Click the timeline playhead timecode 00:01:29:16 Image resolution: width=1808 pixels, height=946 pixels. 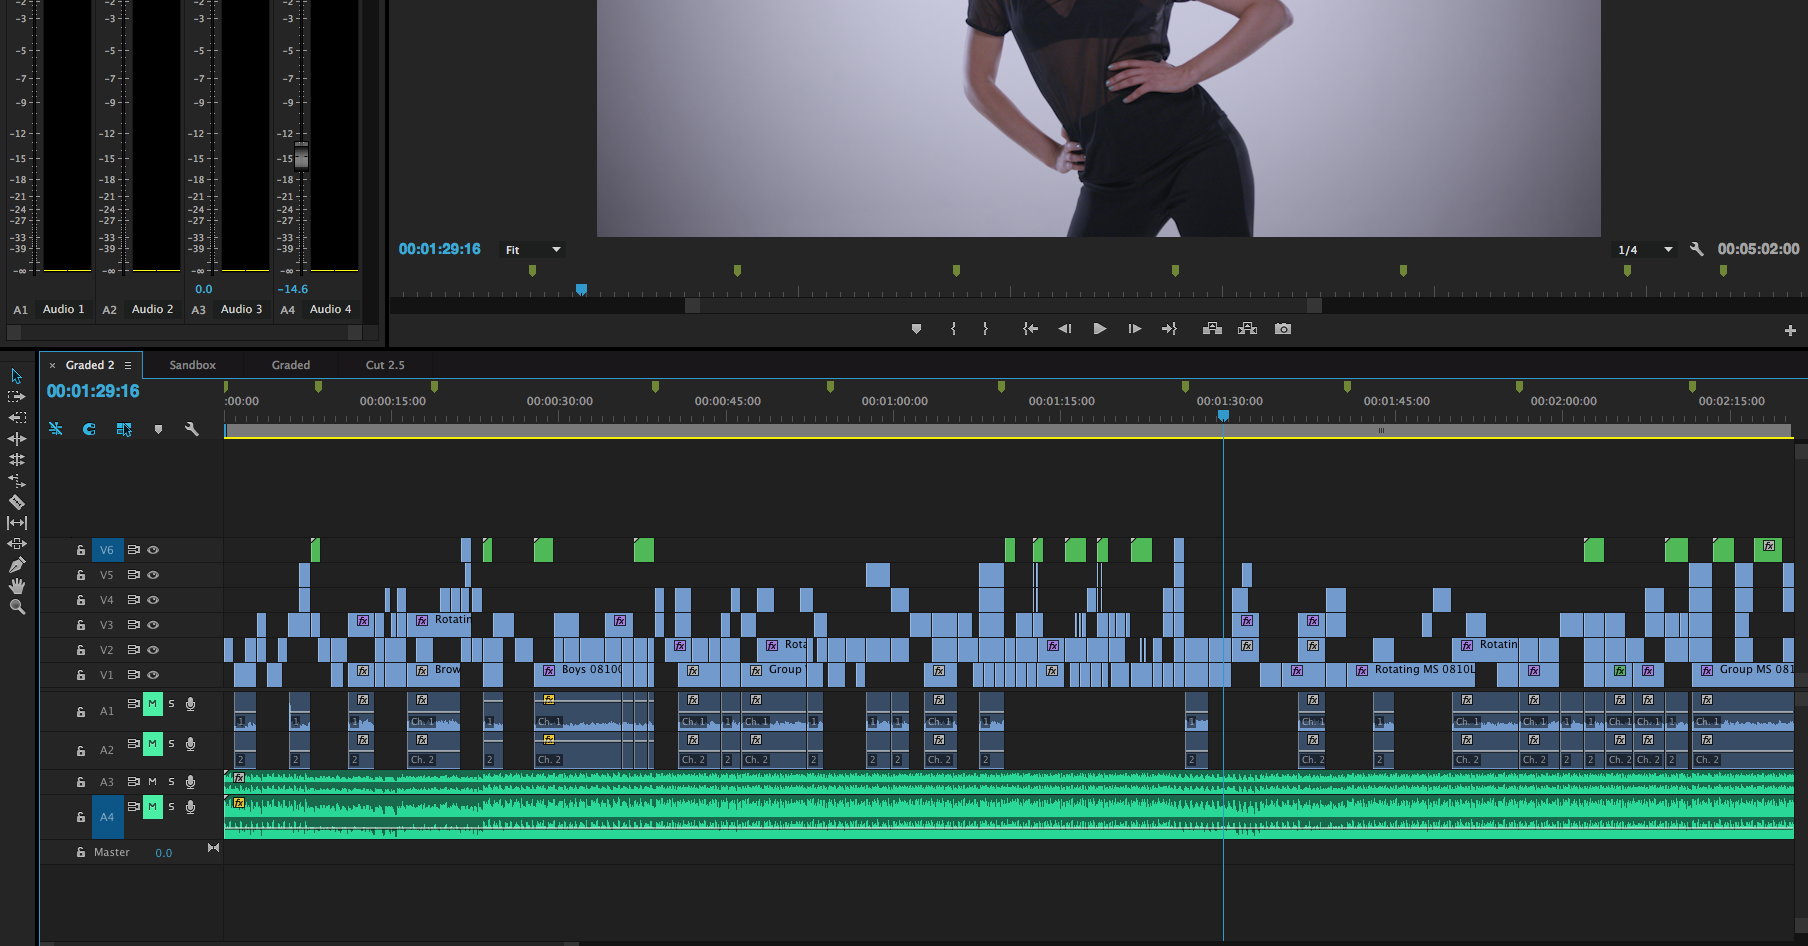coord(93,391)
